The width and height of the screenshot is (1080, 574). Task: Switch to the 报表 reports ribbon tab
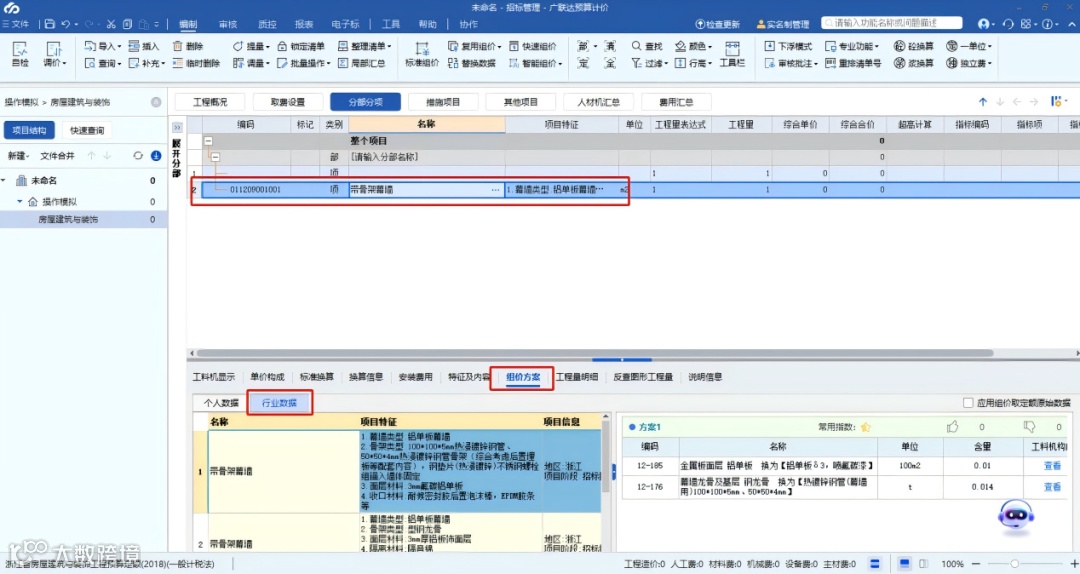304,24
